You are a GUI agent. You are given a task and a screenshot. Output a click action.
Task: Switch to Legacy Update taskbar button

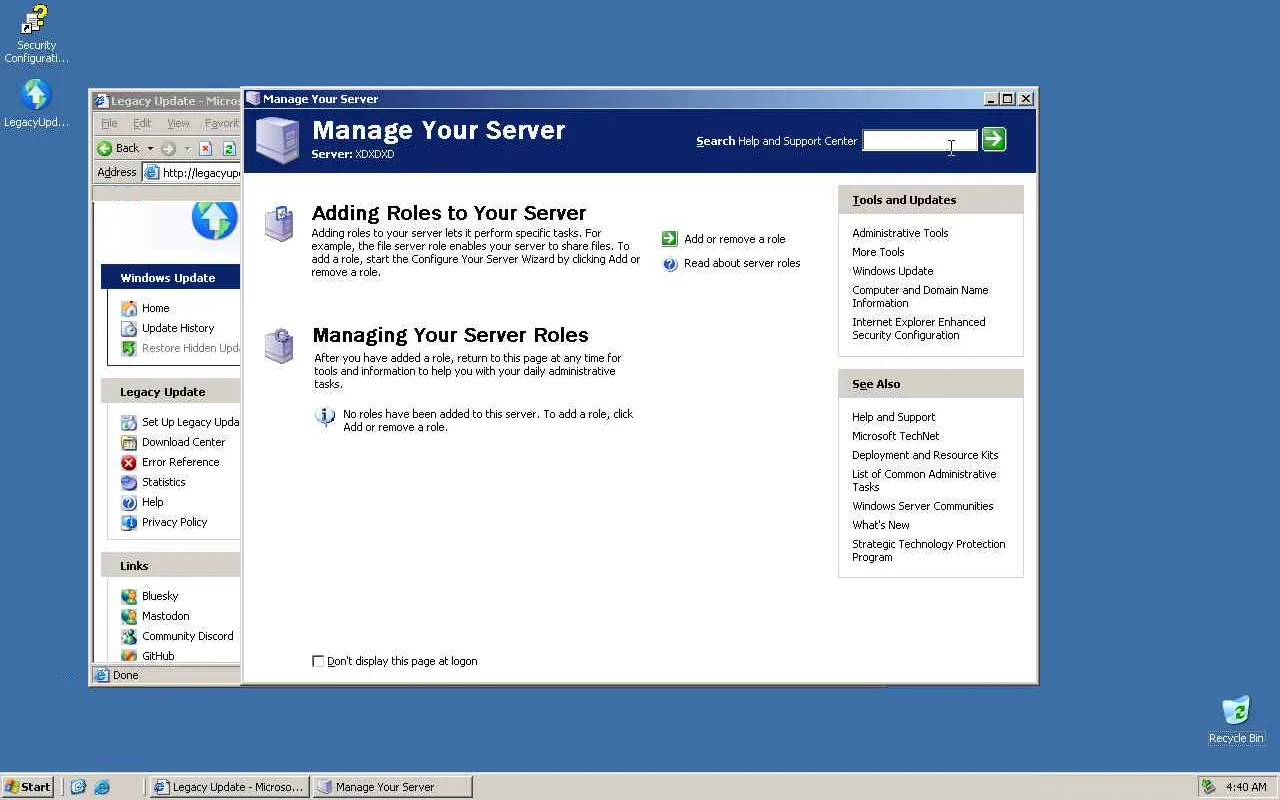click(x=229, y=787)
